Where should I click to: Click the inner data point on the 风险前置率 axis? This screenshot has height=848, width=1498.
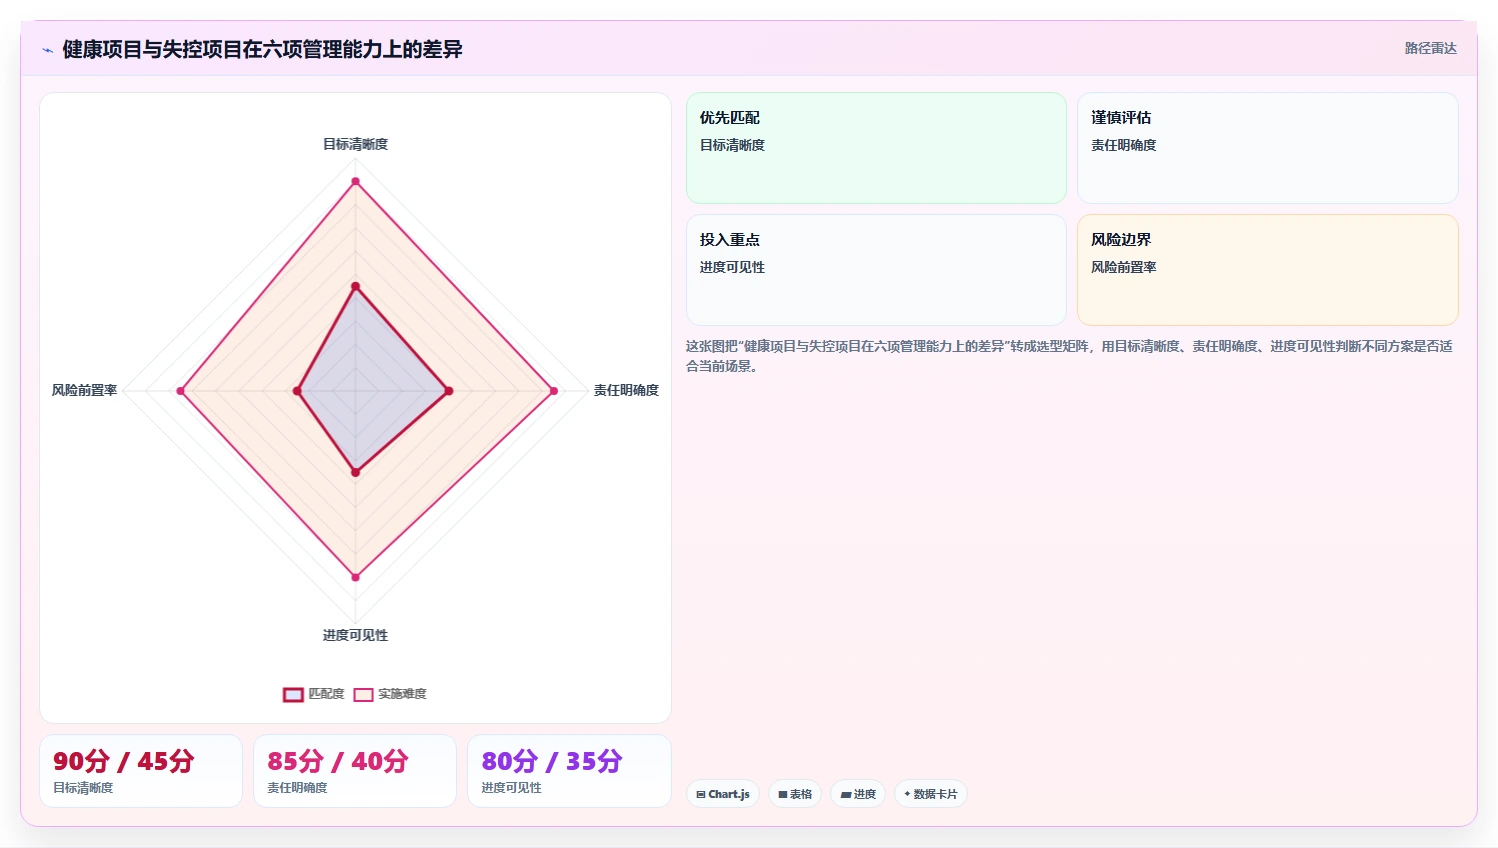click(x=297, y=391)
